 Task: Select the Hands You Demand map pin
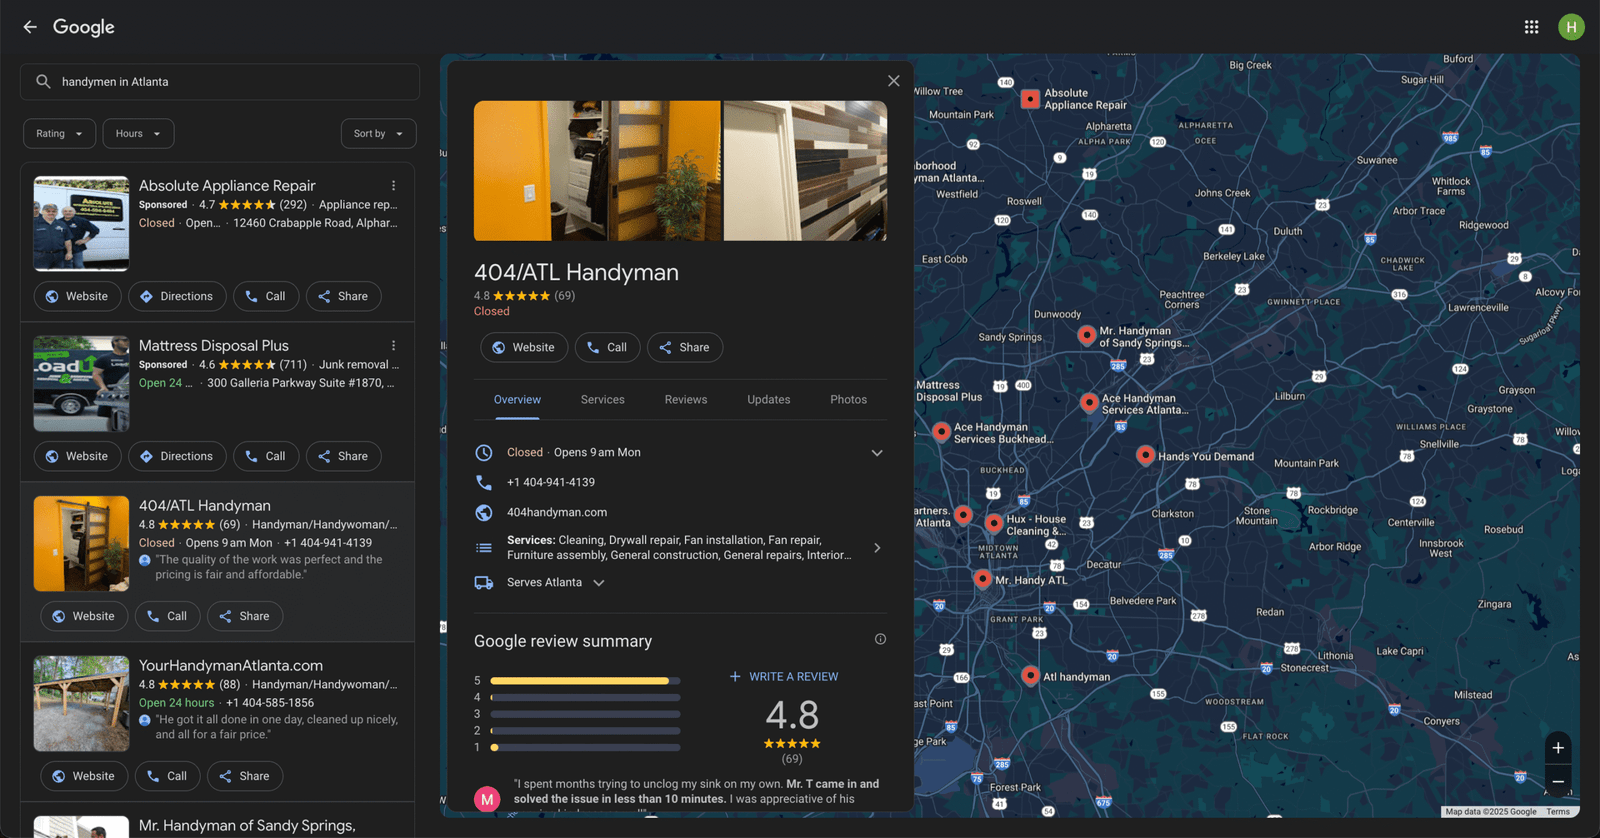1146,454
